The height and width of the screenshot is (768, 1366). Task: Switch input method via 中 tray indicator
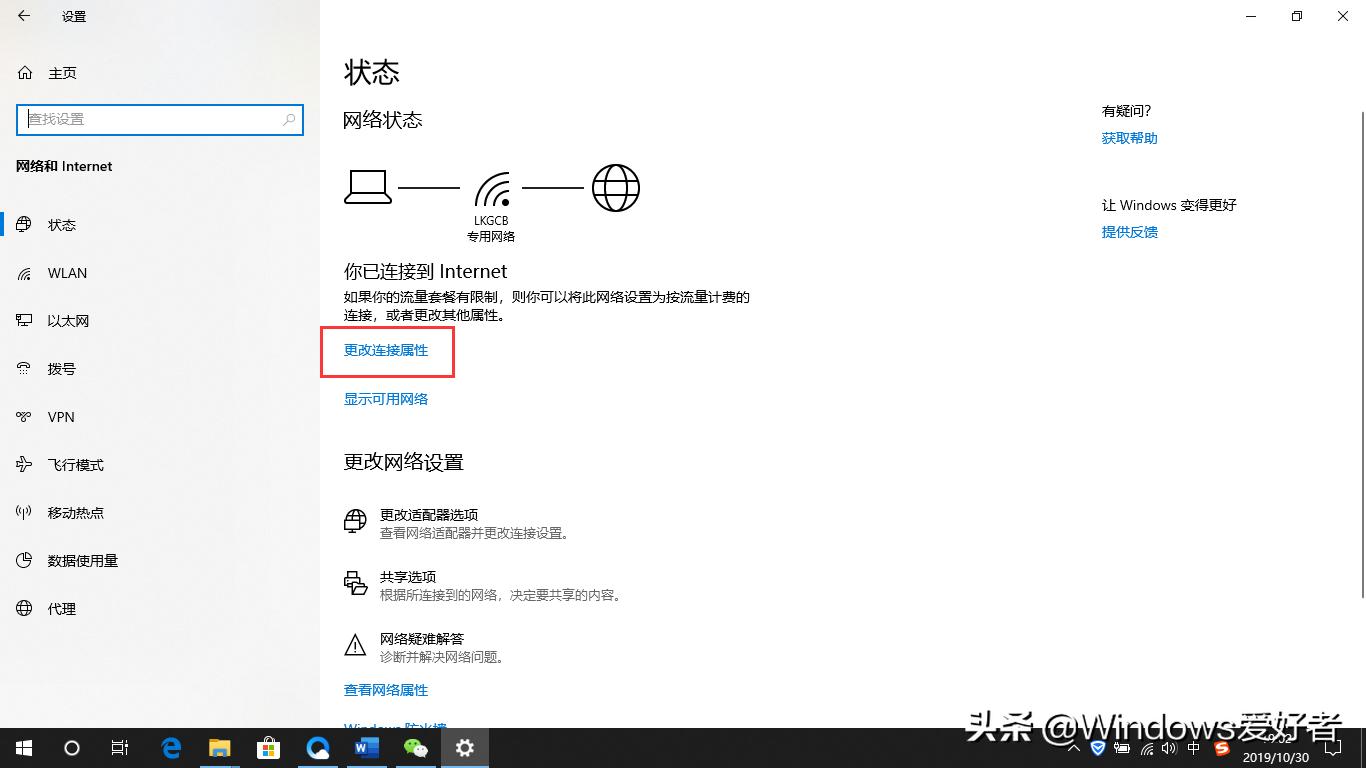[x=1194, y=747]
